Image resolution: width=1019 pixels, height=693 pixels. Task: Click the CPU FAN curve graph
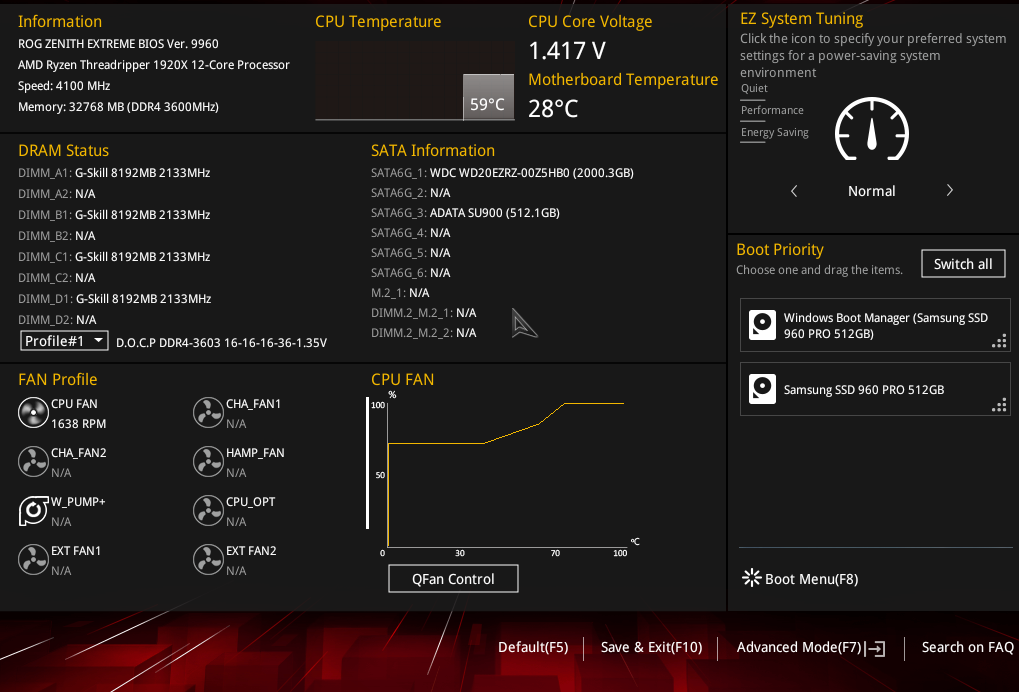click(x=504, y=475)
